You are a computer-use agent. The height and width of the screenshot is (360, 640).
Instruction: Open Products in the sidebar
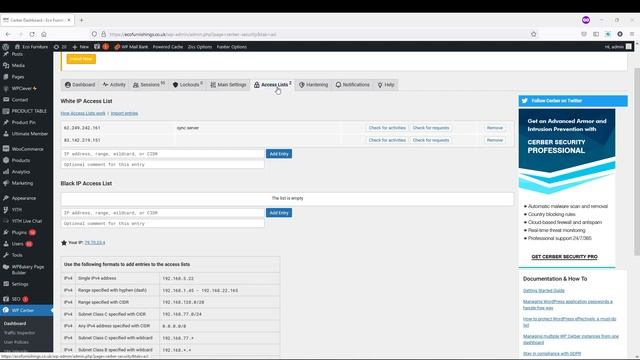click(20, 160)
